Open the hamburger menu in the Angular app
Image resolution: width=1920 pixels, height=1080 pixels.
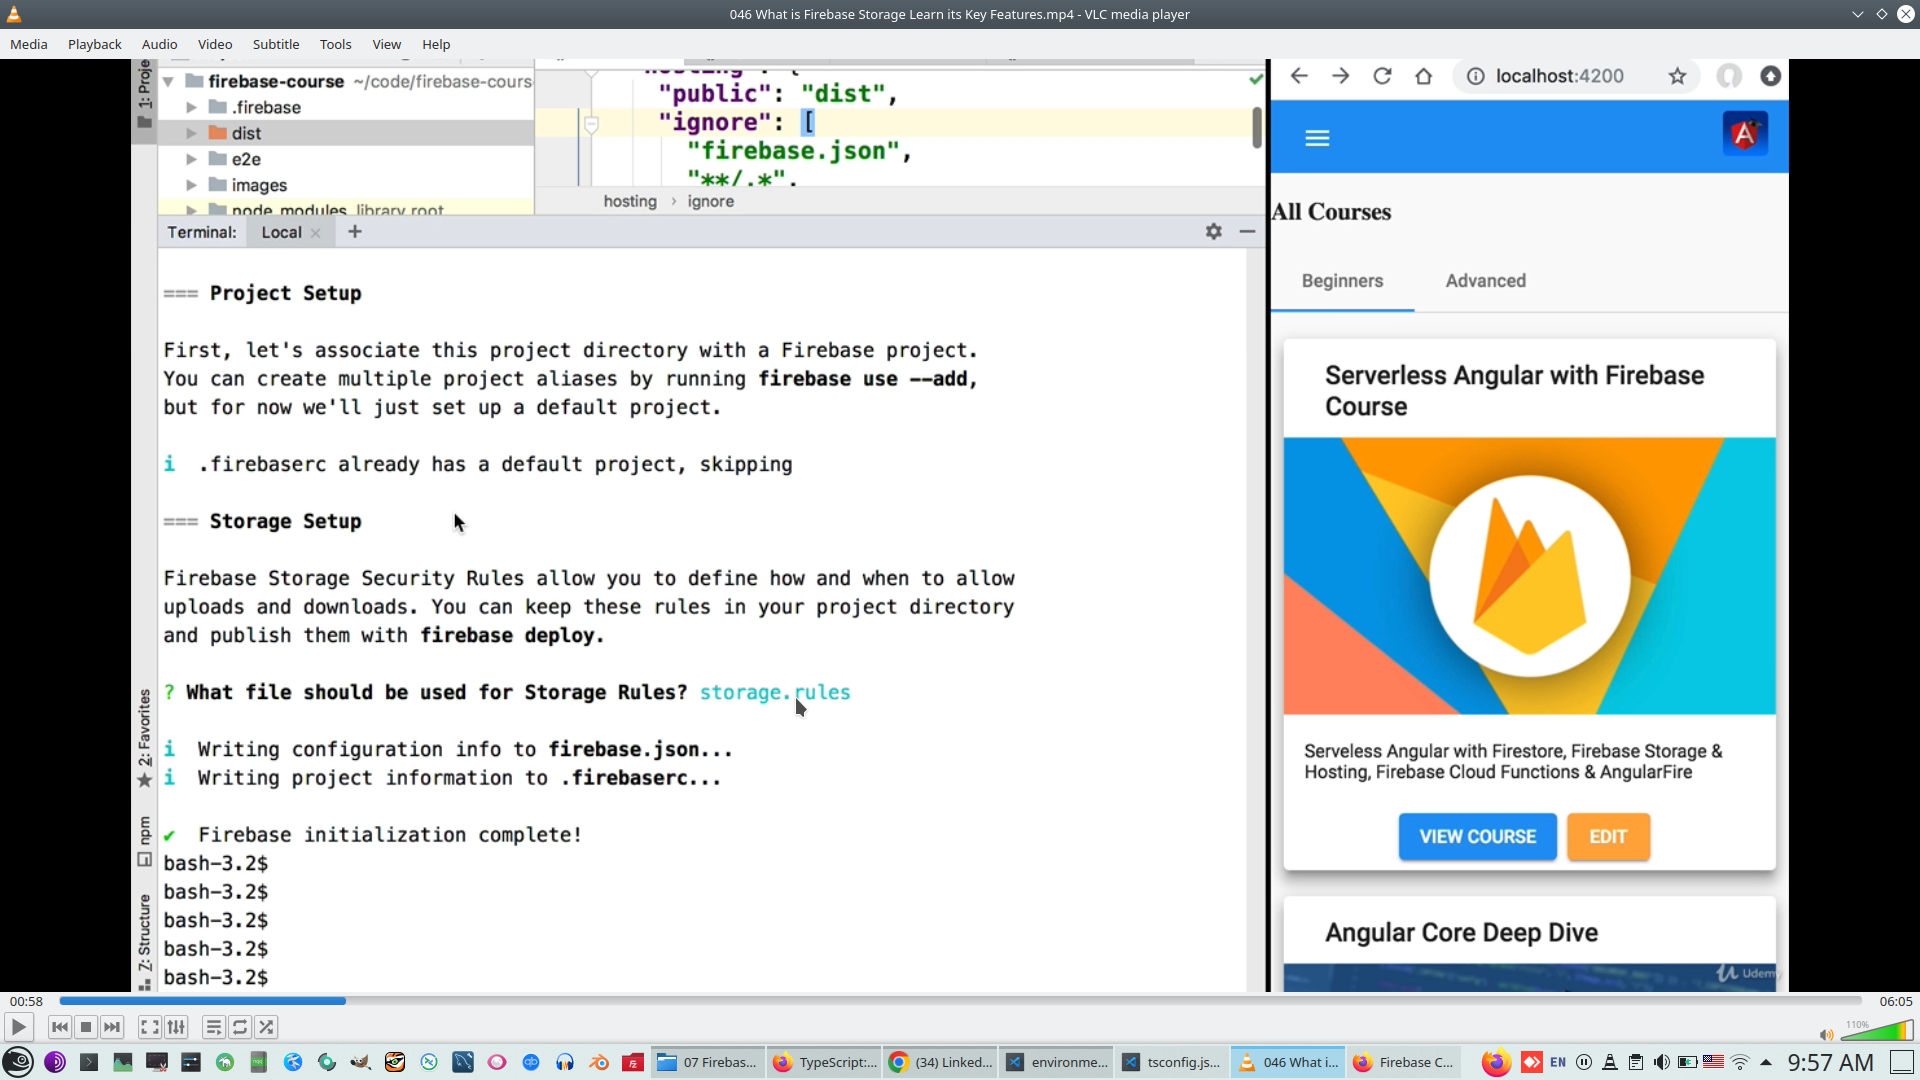tap(1317, 137)
